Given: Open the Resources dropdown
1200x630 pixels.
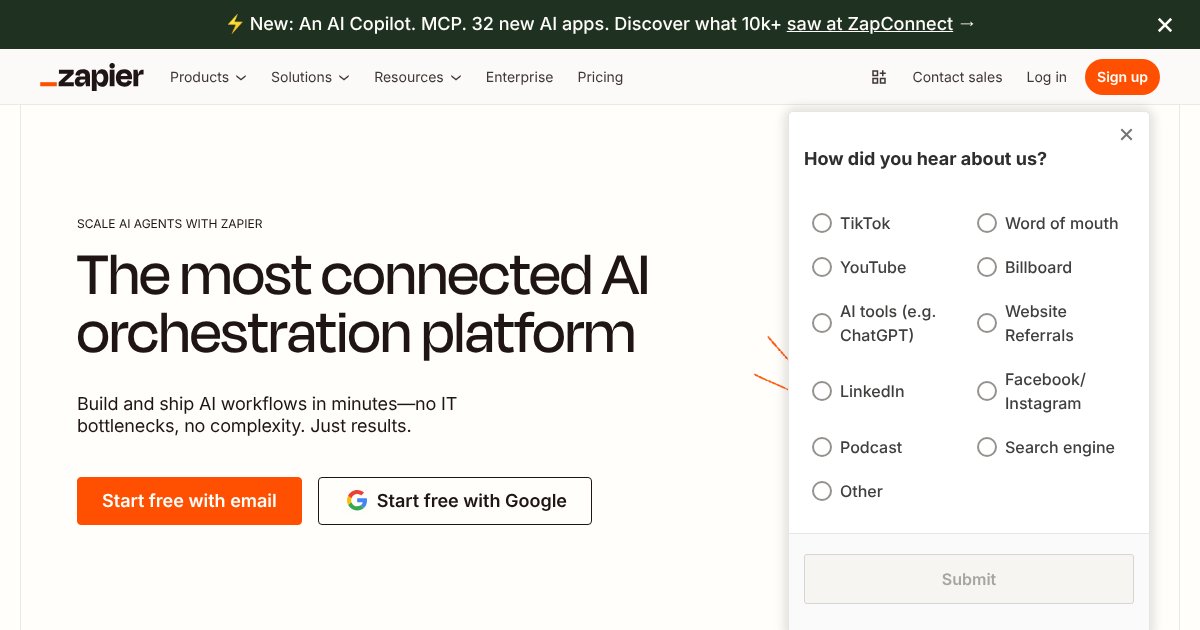Looking at the screenshot, I should point(417,77).
